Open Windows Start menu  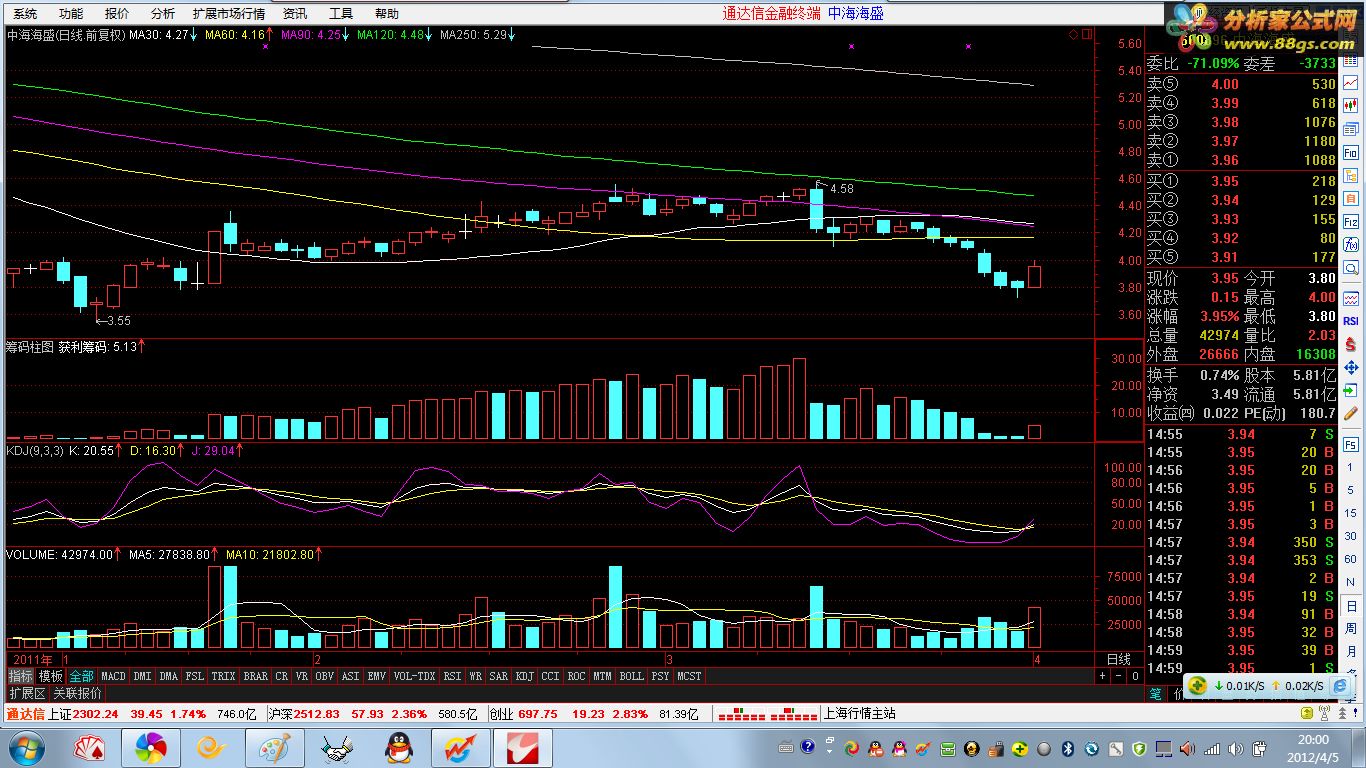click(25, 747)
